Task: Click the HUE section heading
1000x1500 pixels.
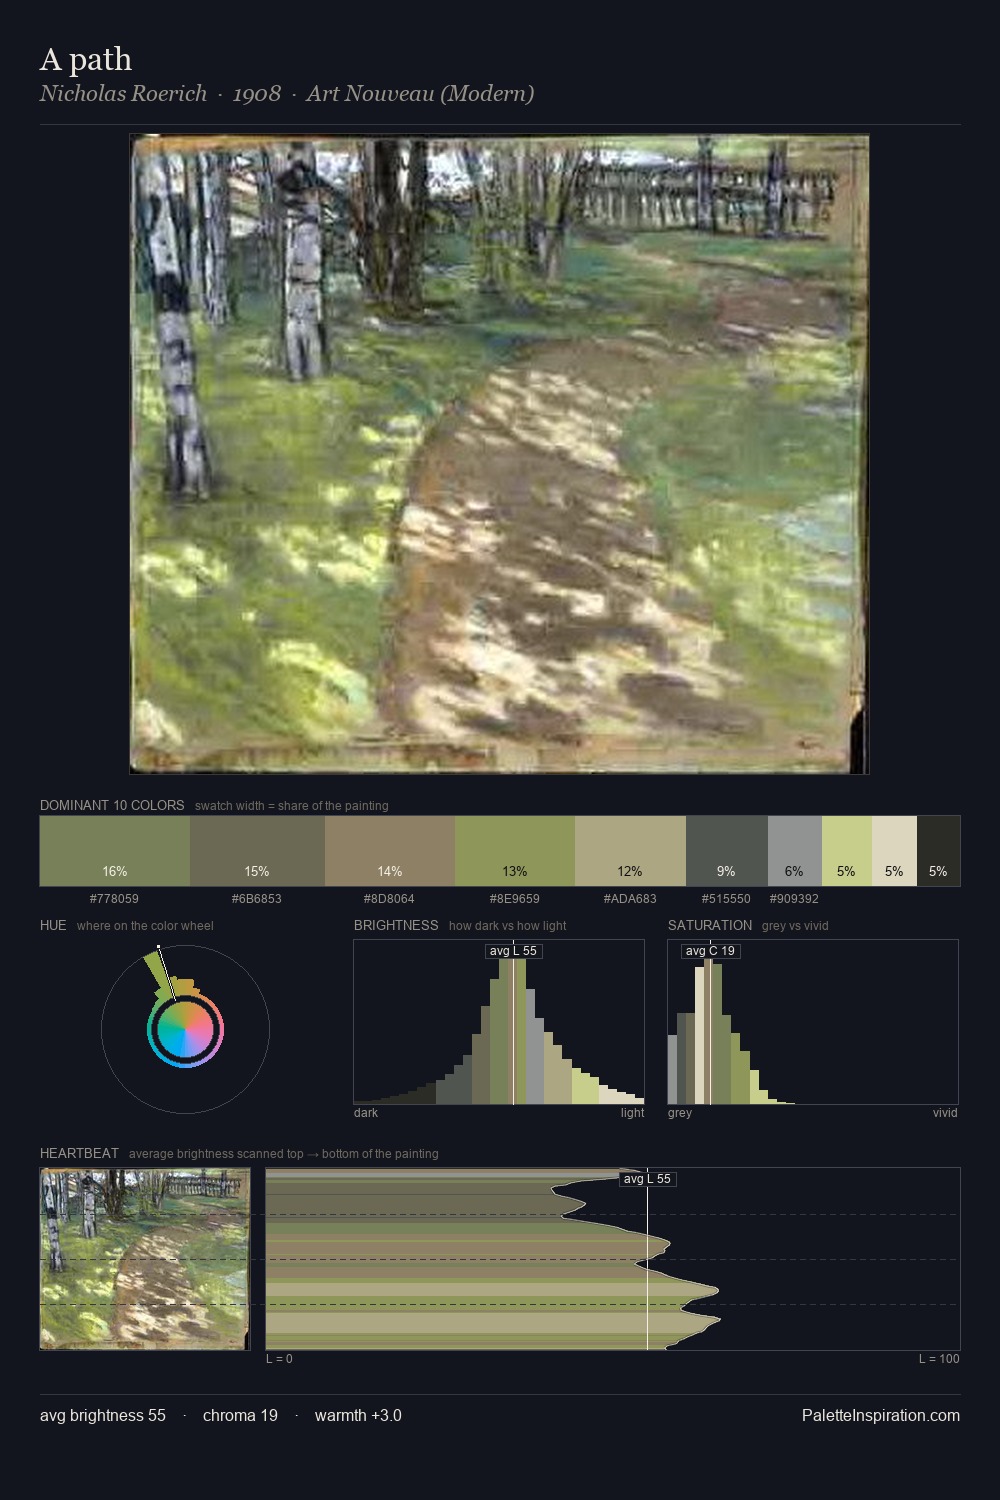Action: click(x=53, y=925)
